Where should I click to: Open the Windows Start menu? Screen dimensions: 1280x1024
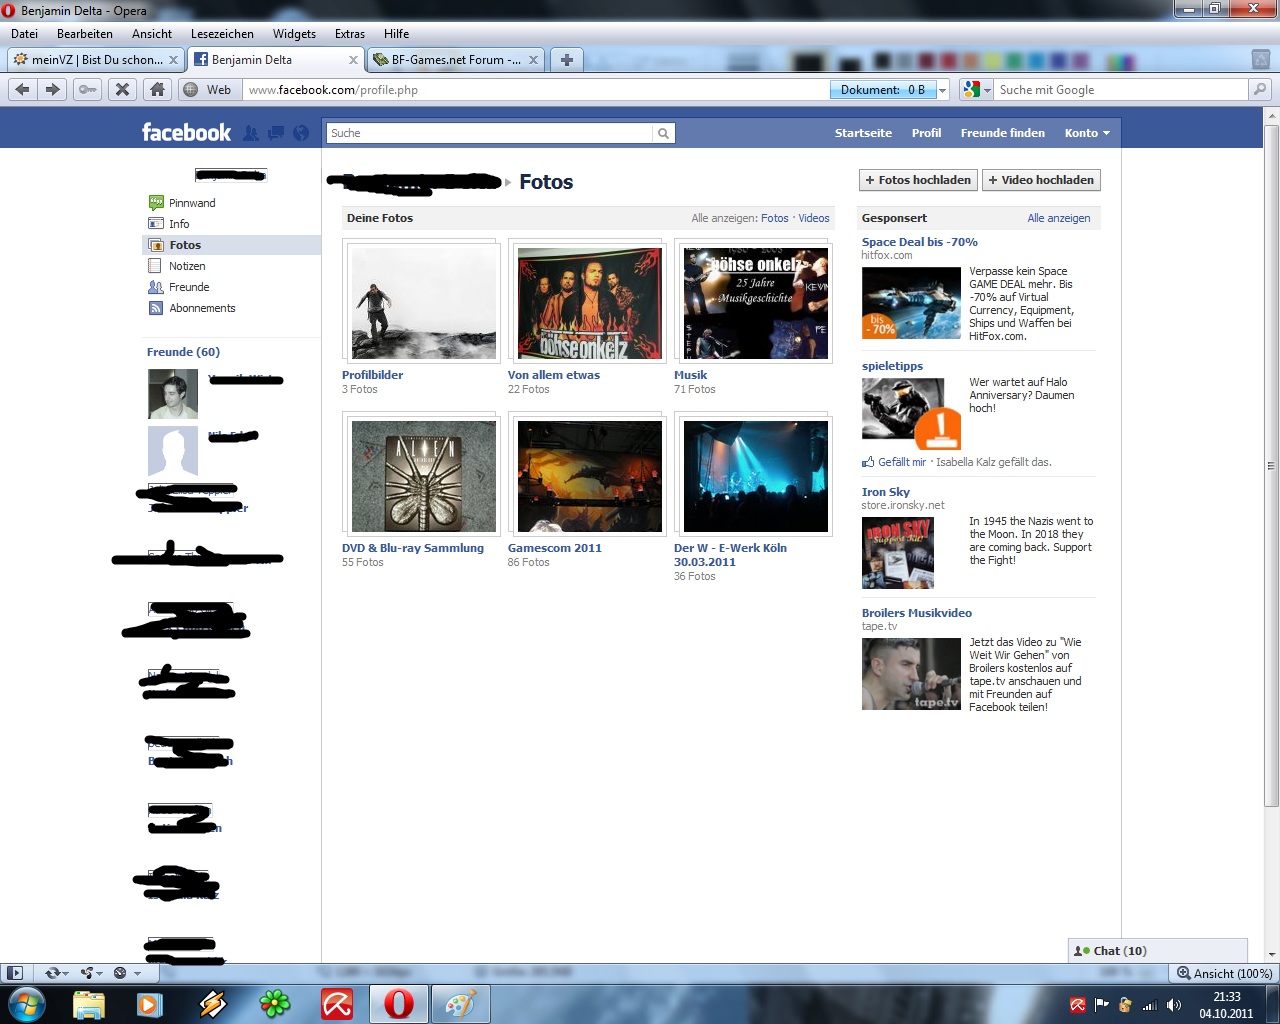(x=27, y=1003)
